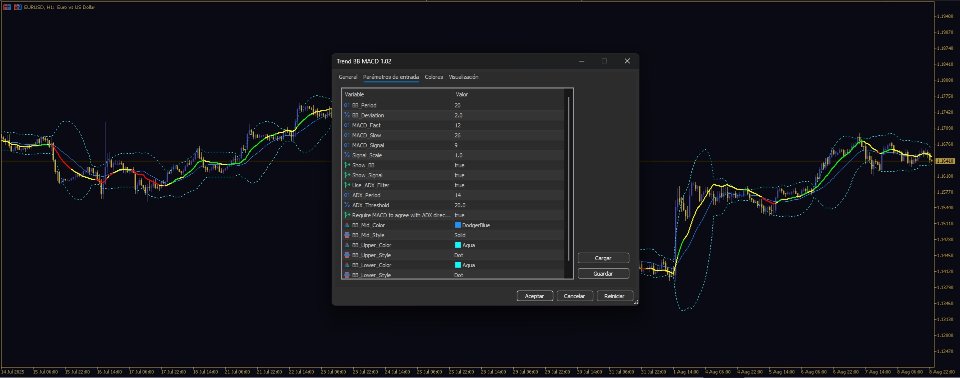Image resolution: width=960 pixels, height=378 pixels.
Task: Select the true value for Require MACD row
Action: [x=459, y=215]
